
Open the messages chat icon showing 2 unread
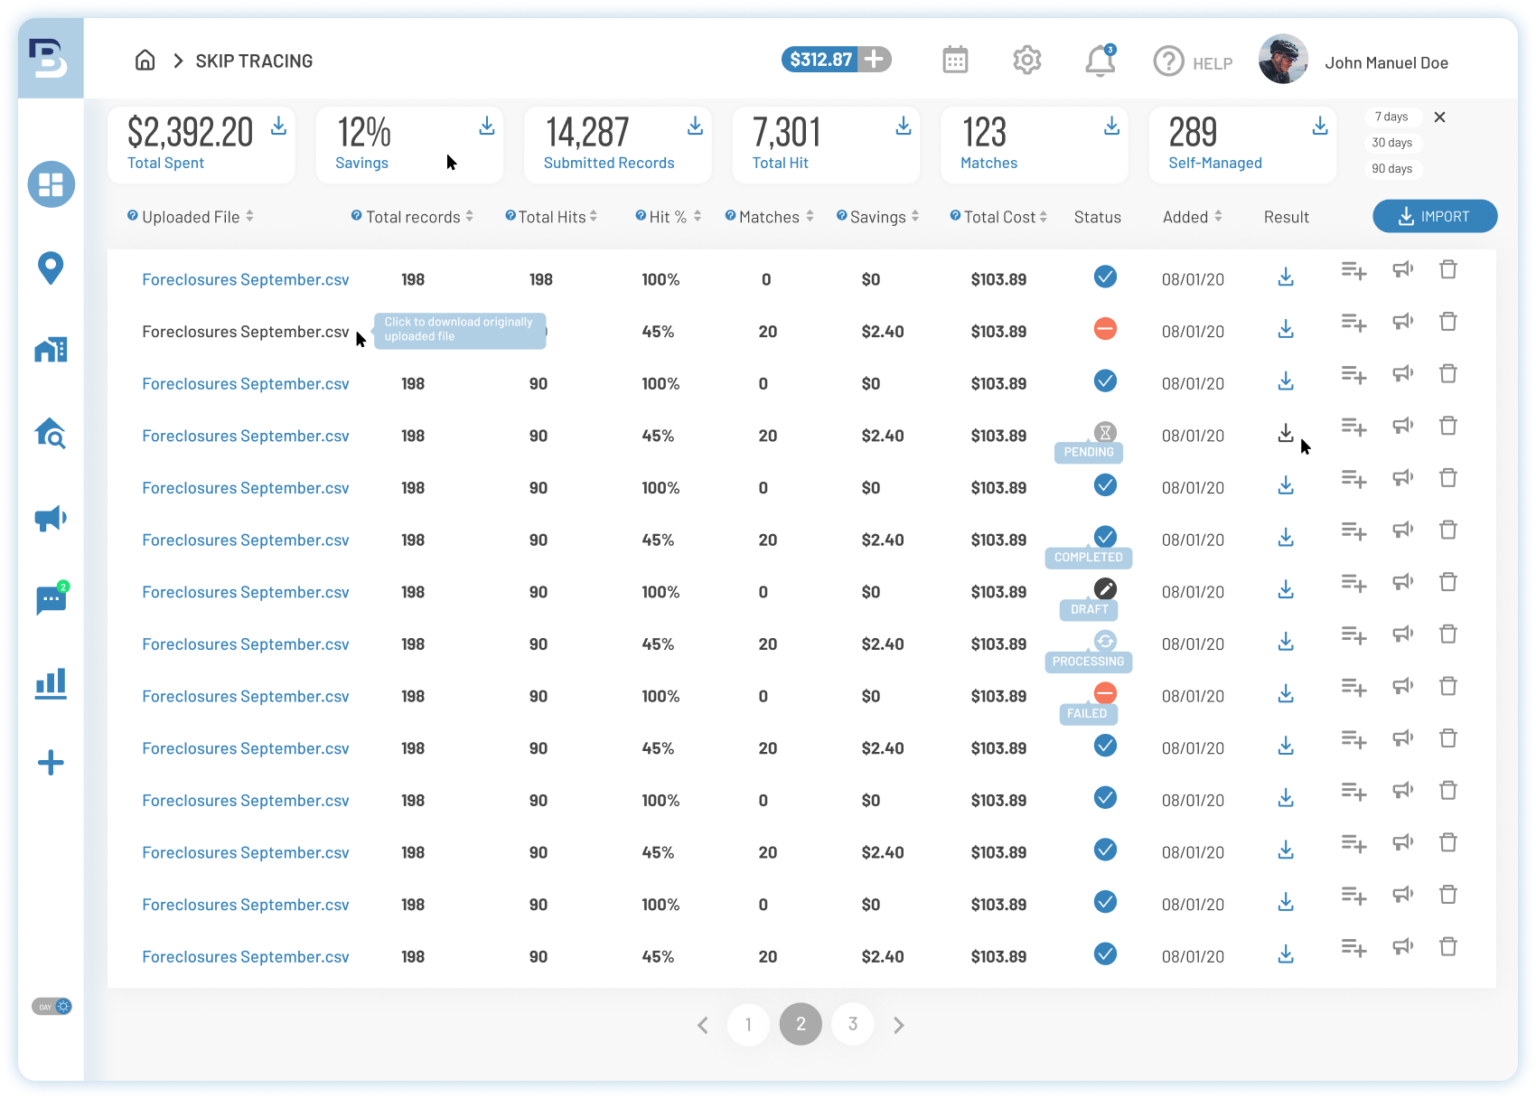[x=50, y=600]
